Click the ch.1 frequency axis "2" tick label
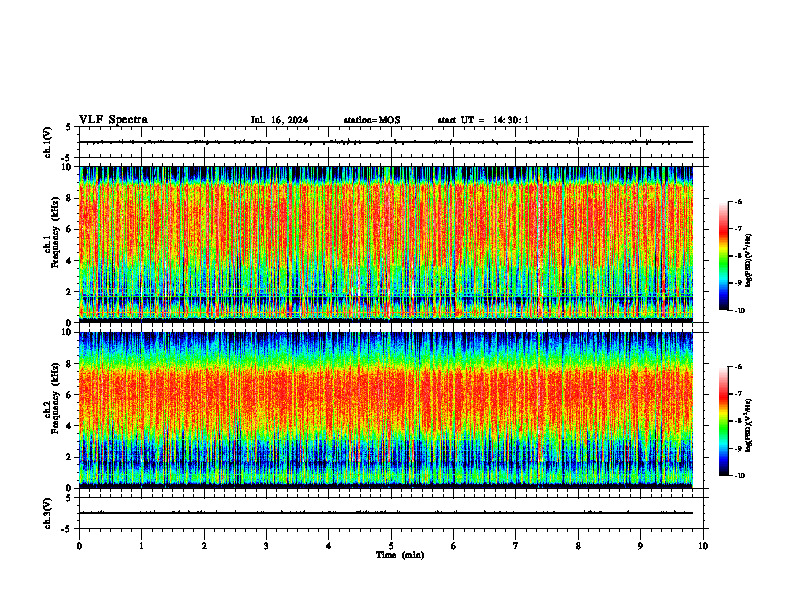The width and height of the screenshot is (792, 612). click(70, 292)
